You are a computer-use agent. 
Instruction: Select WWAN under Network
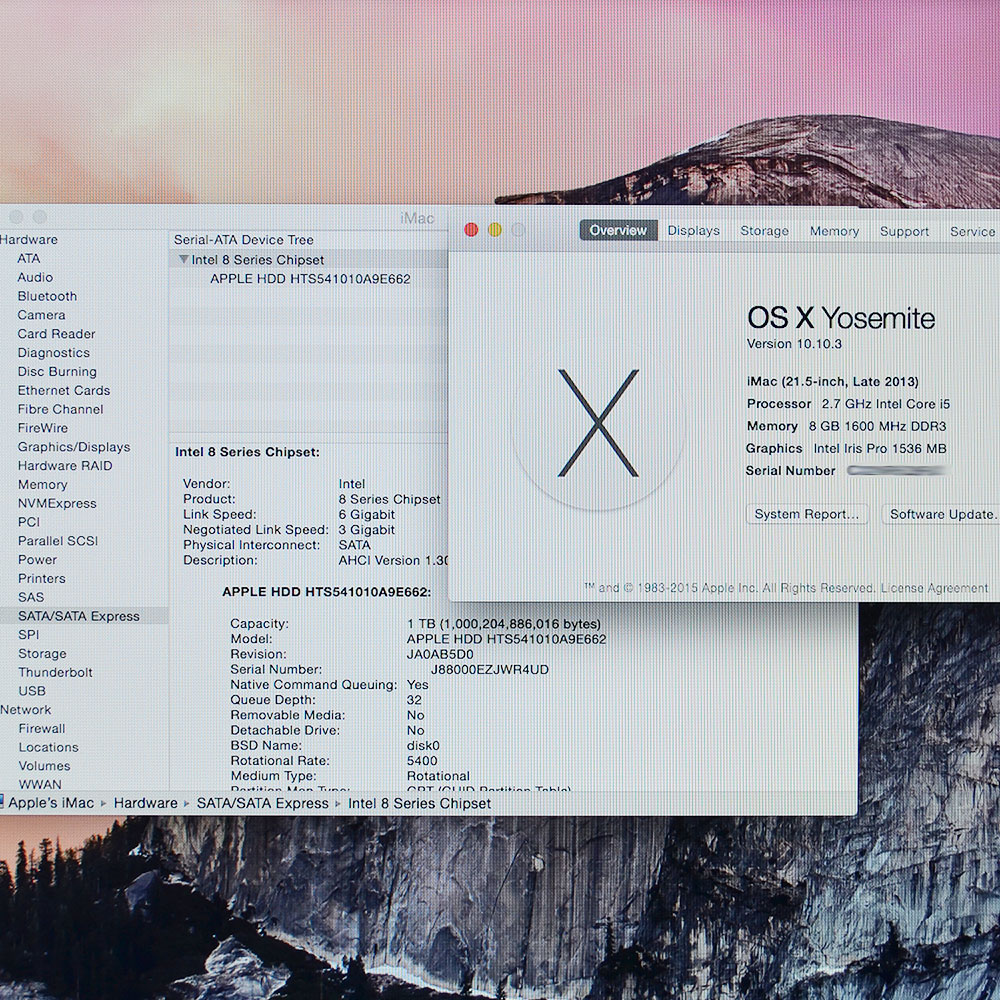[x=40, y=784]
